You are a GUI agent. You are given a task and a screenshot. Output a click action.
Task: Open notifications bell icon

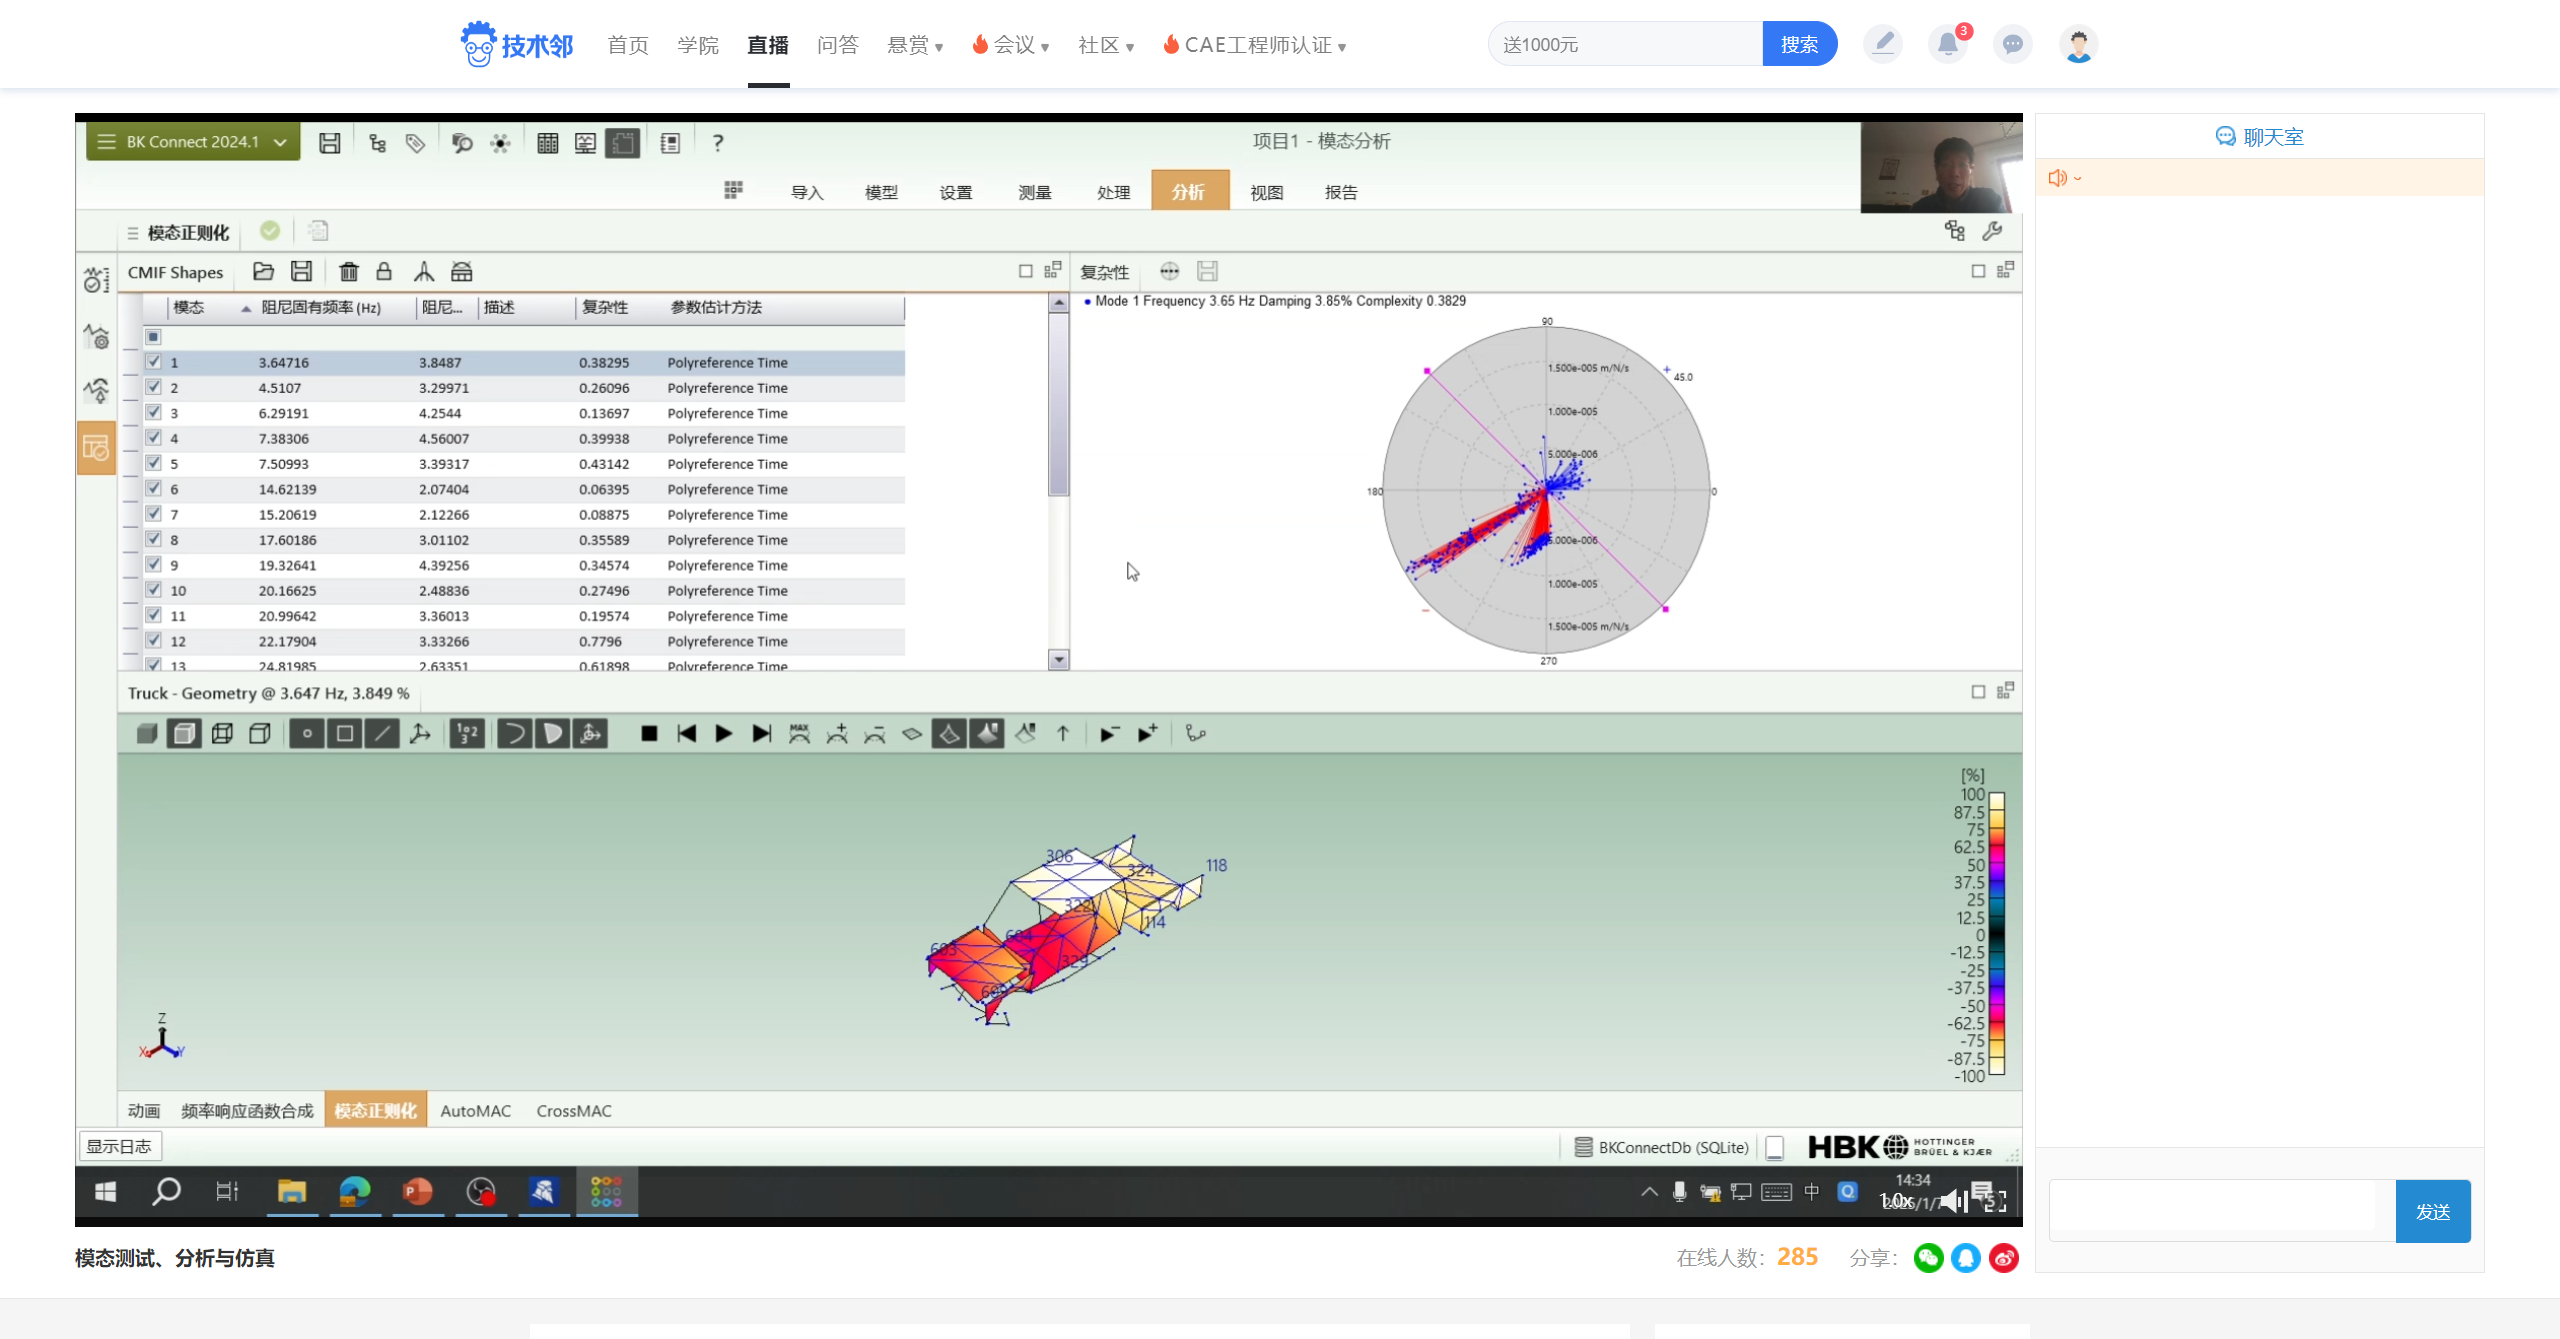coord(1947,44)
